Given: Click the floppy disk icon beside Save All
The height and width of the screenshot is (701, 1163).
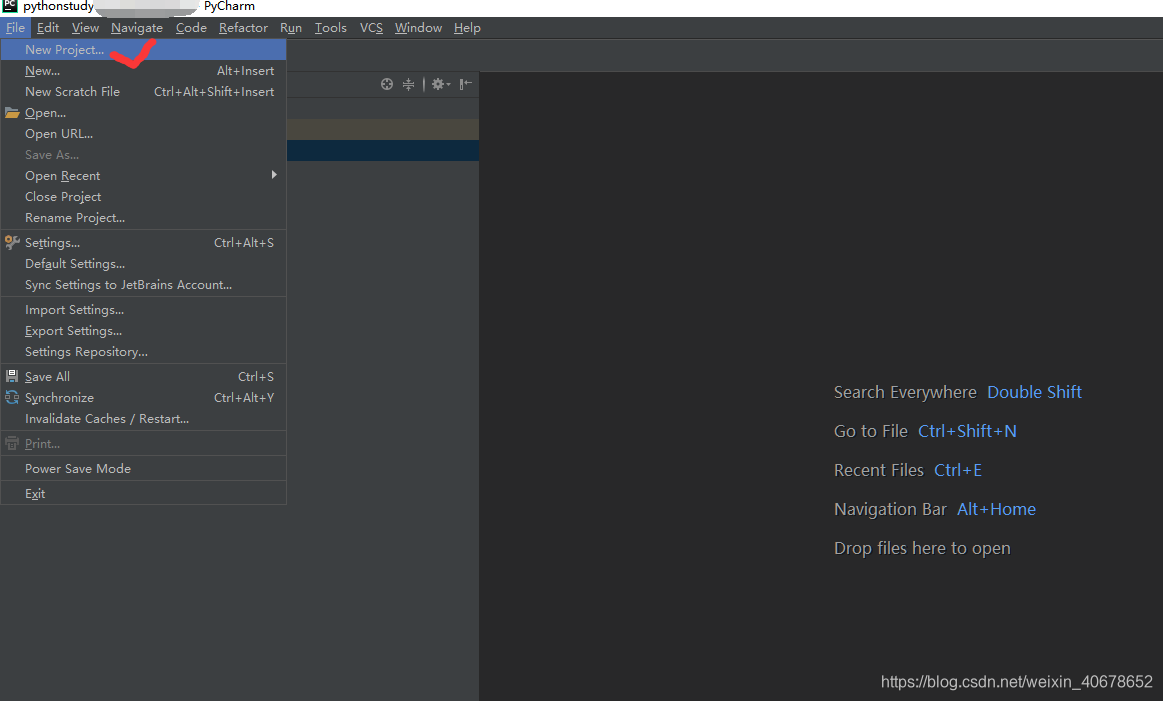Looking at the screenshot, I should (12, 376).
